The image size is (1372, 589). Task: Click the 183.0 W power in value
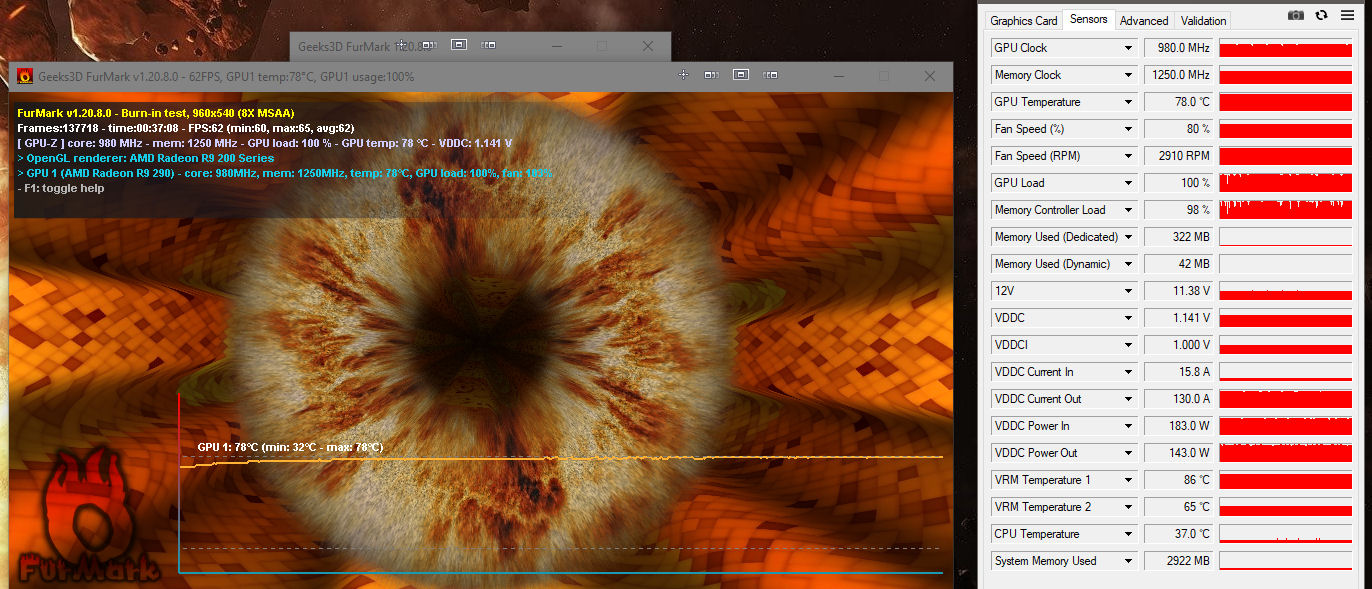pyautogui.click(x=1179, y=426)
